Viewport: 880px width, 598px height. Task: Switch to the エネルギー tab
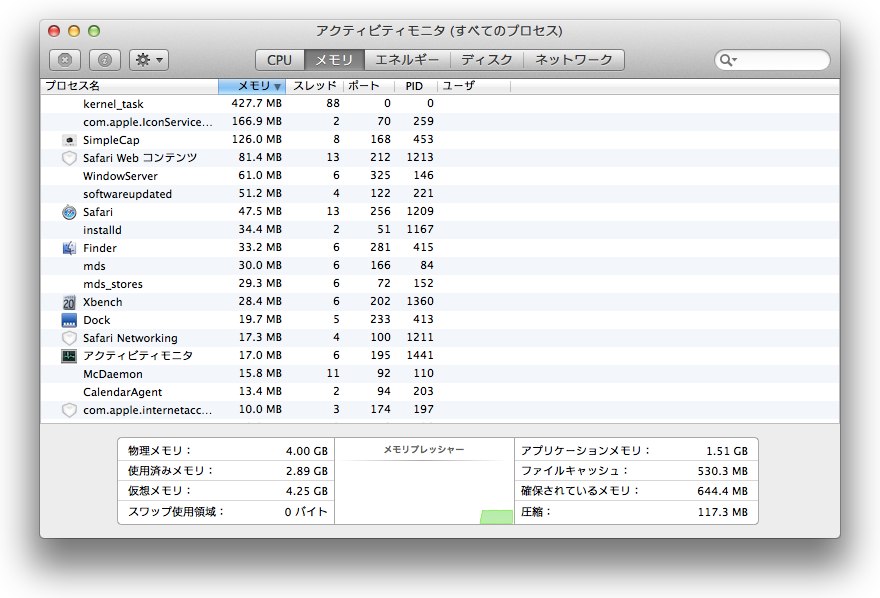(x=407, y=60)
